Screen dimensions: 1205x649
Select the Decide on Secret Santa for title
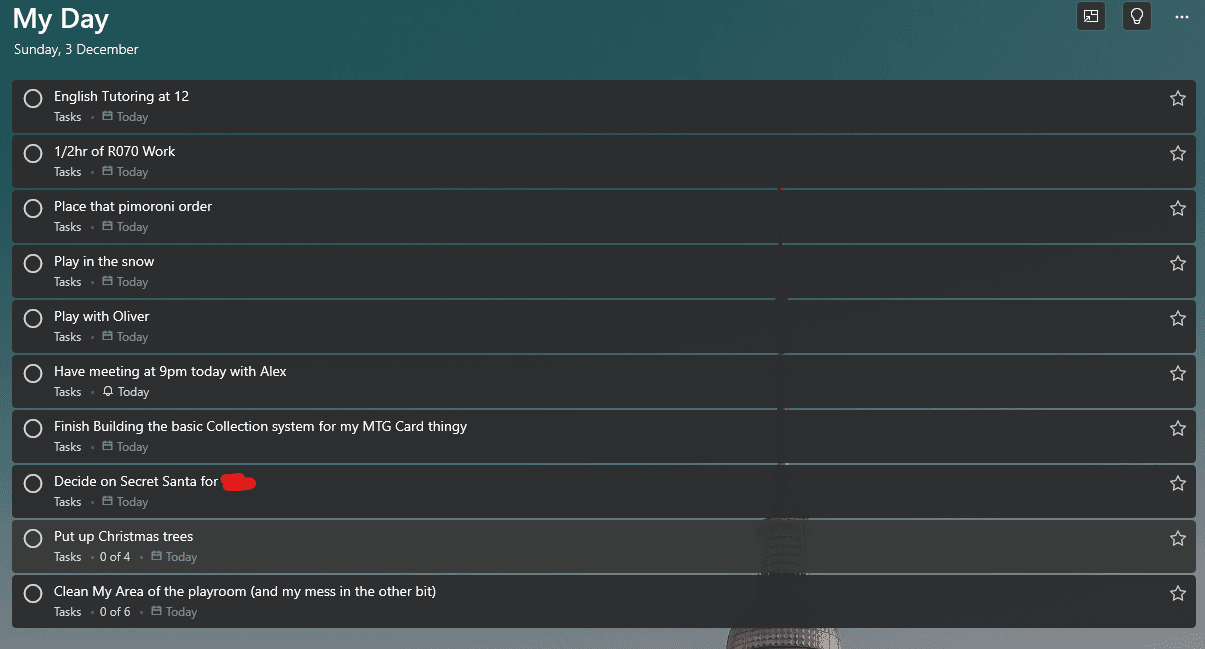tap(136, 481)
